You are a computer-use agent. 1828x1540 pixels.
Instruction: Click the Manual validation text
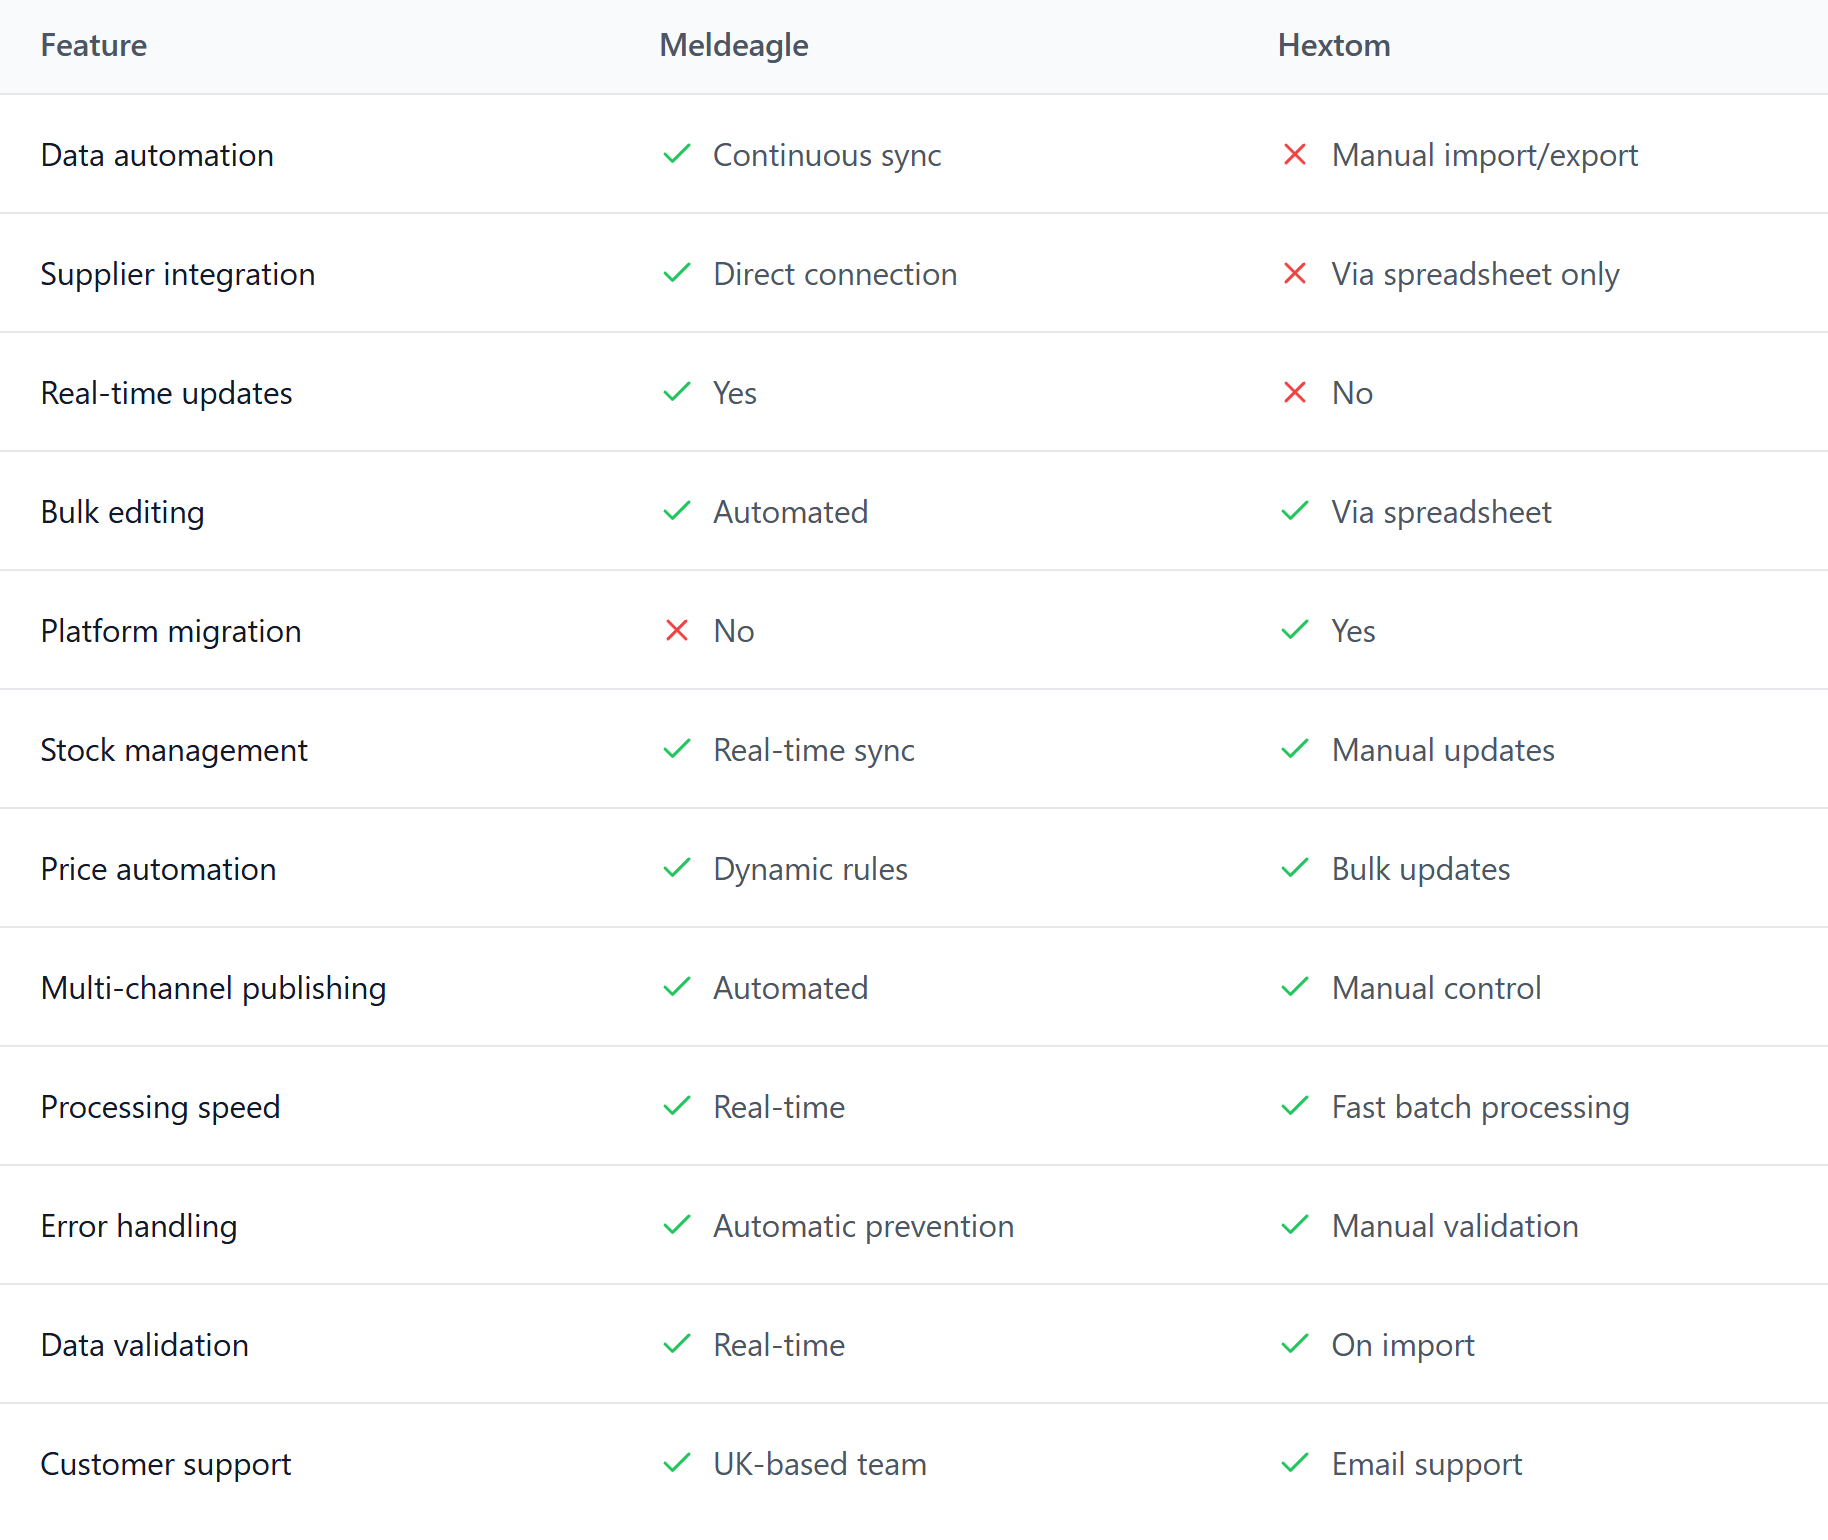1455,1226
